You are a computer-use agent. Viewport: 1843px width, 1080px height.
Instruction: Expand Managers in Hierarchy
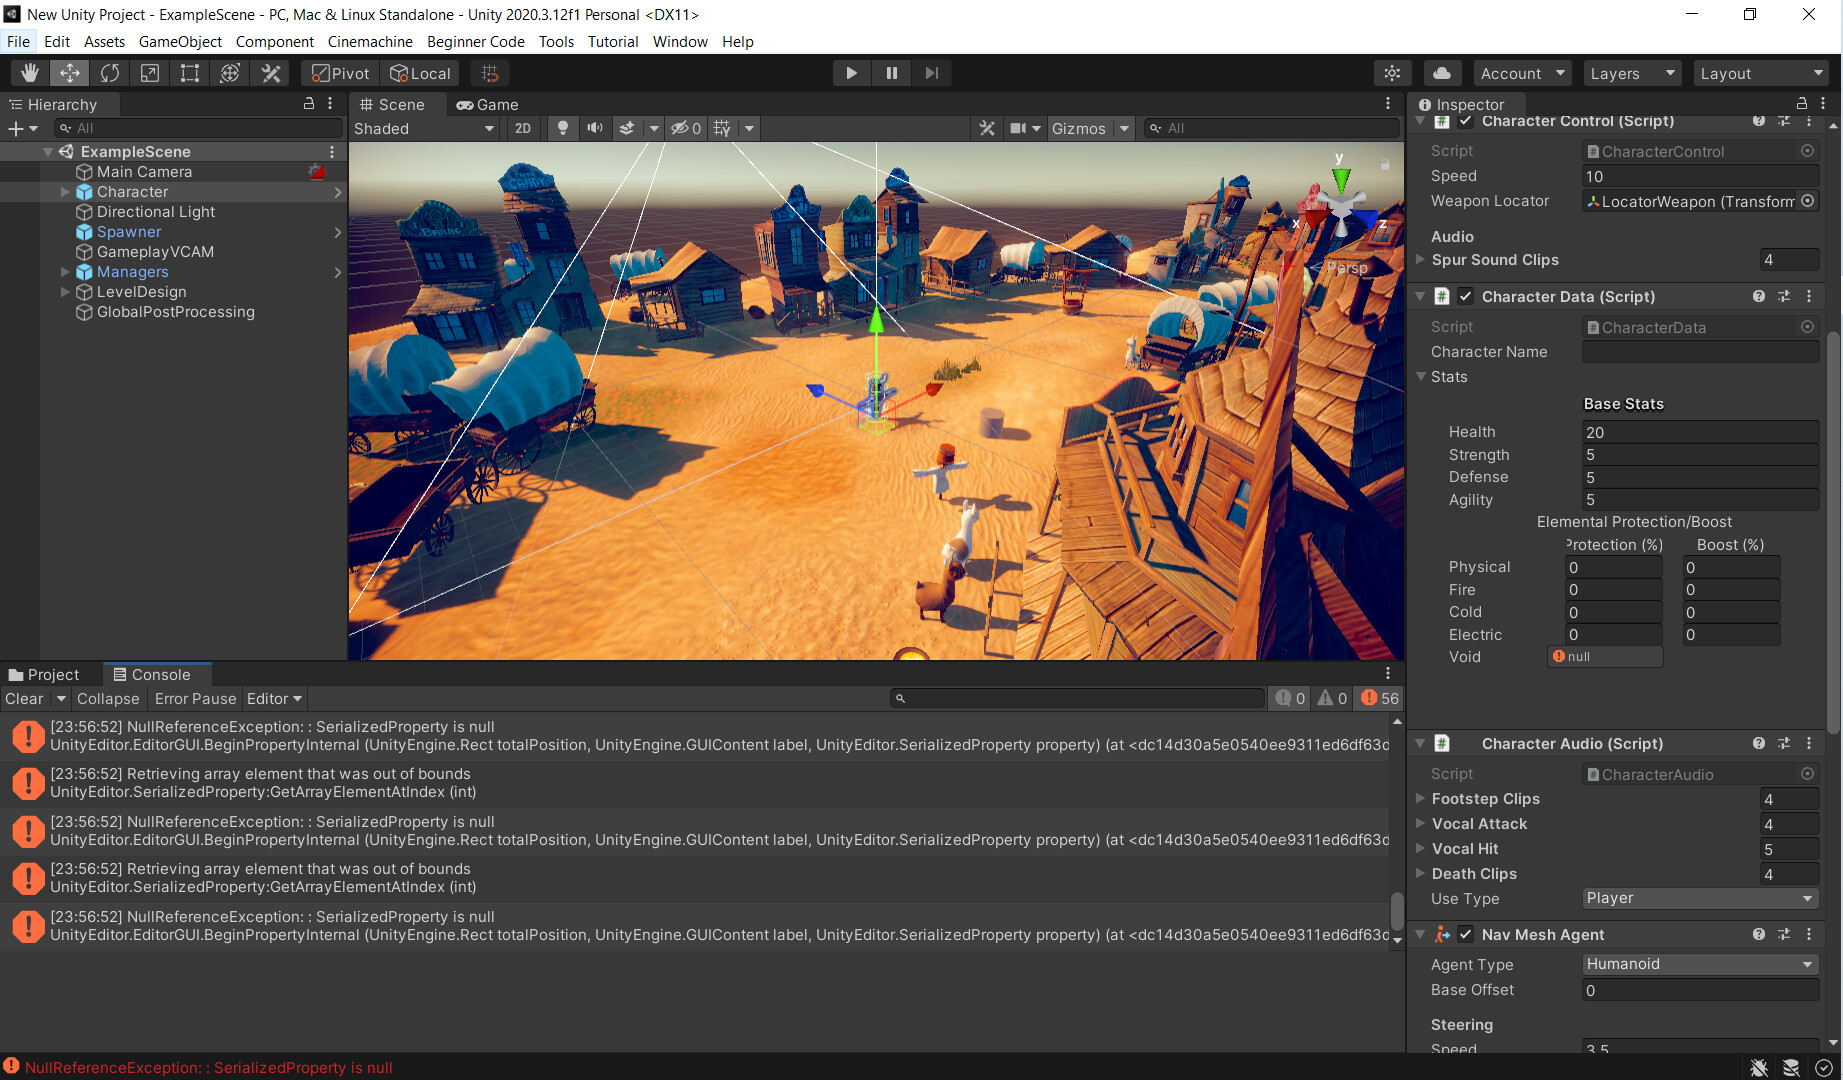tap(65, 271)
